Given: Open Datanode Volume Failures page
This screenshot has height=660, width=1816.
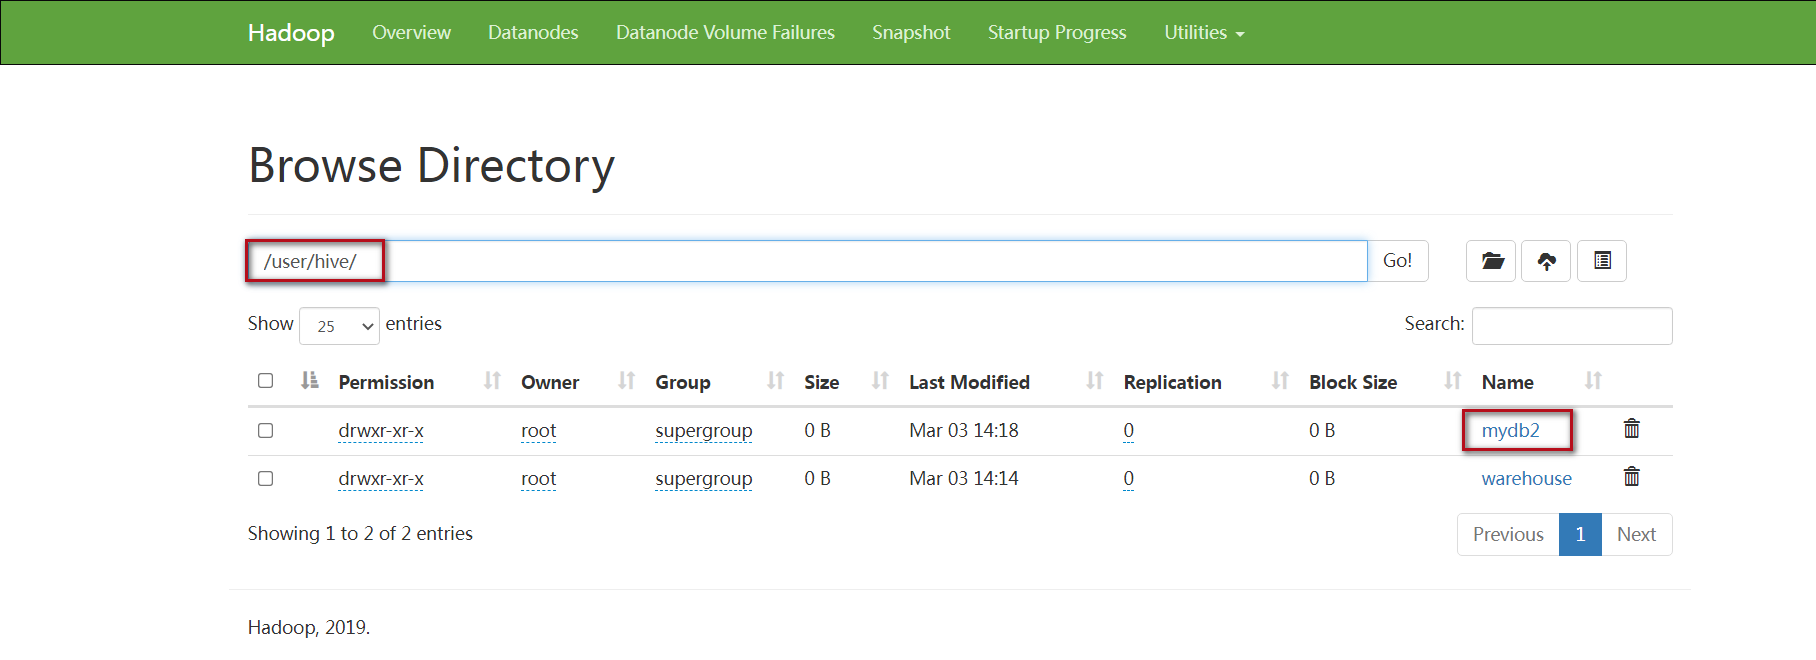Looking at the screenshot, I should pos(725,33).
